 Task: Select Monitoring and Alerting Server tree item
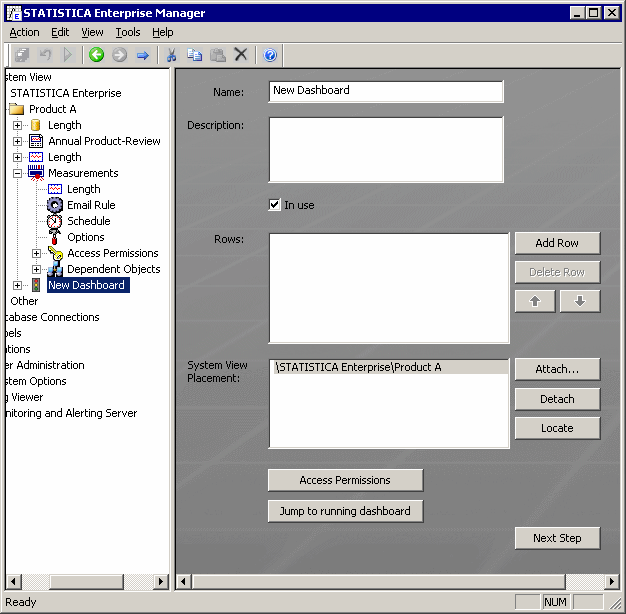click(x=71, y=413)
